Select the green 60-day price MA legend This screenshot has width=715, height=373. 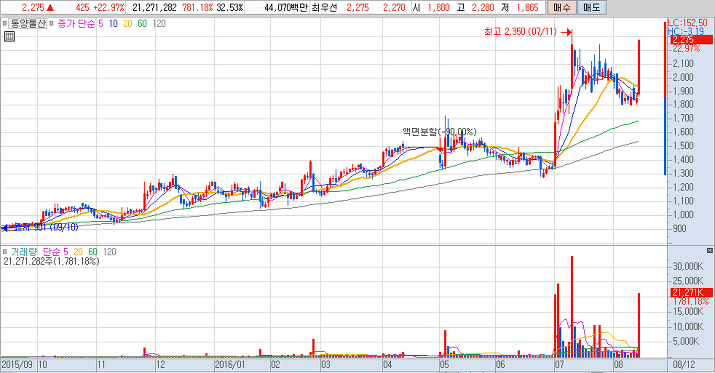pyautogui.click(x=142, y=23)
